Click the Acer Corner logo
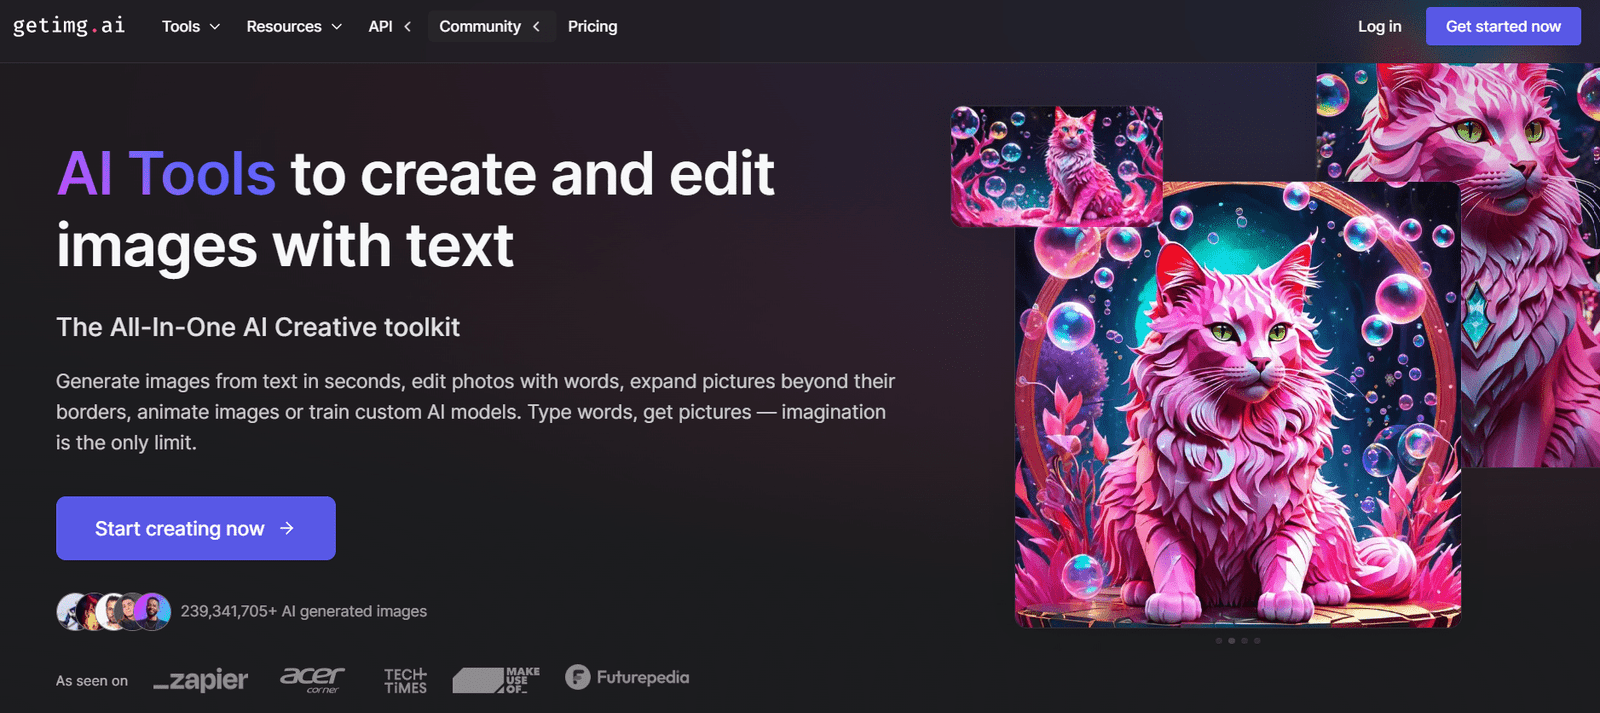Screen dimensions: 1600x713 [x=312, y=679]
